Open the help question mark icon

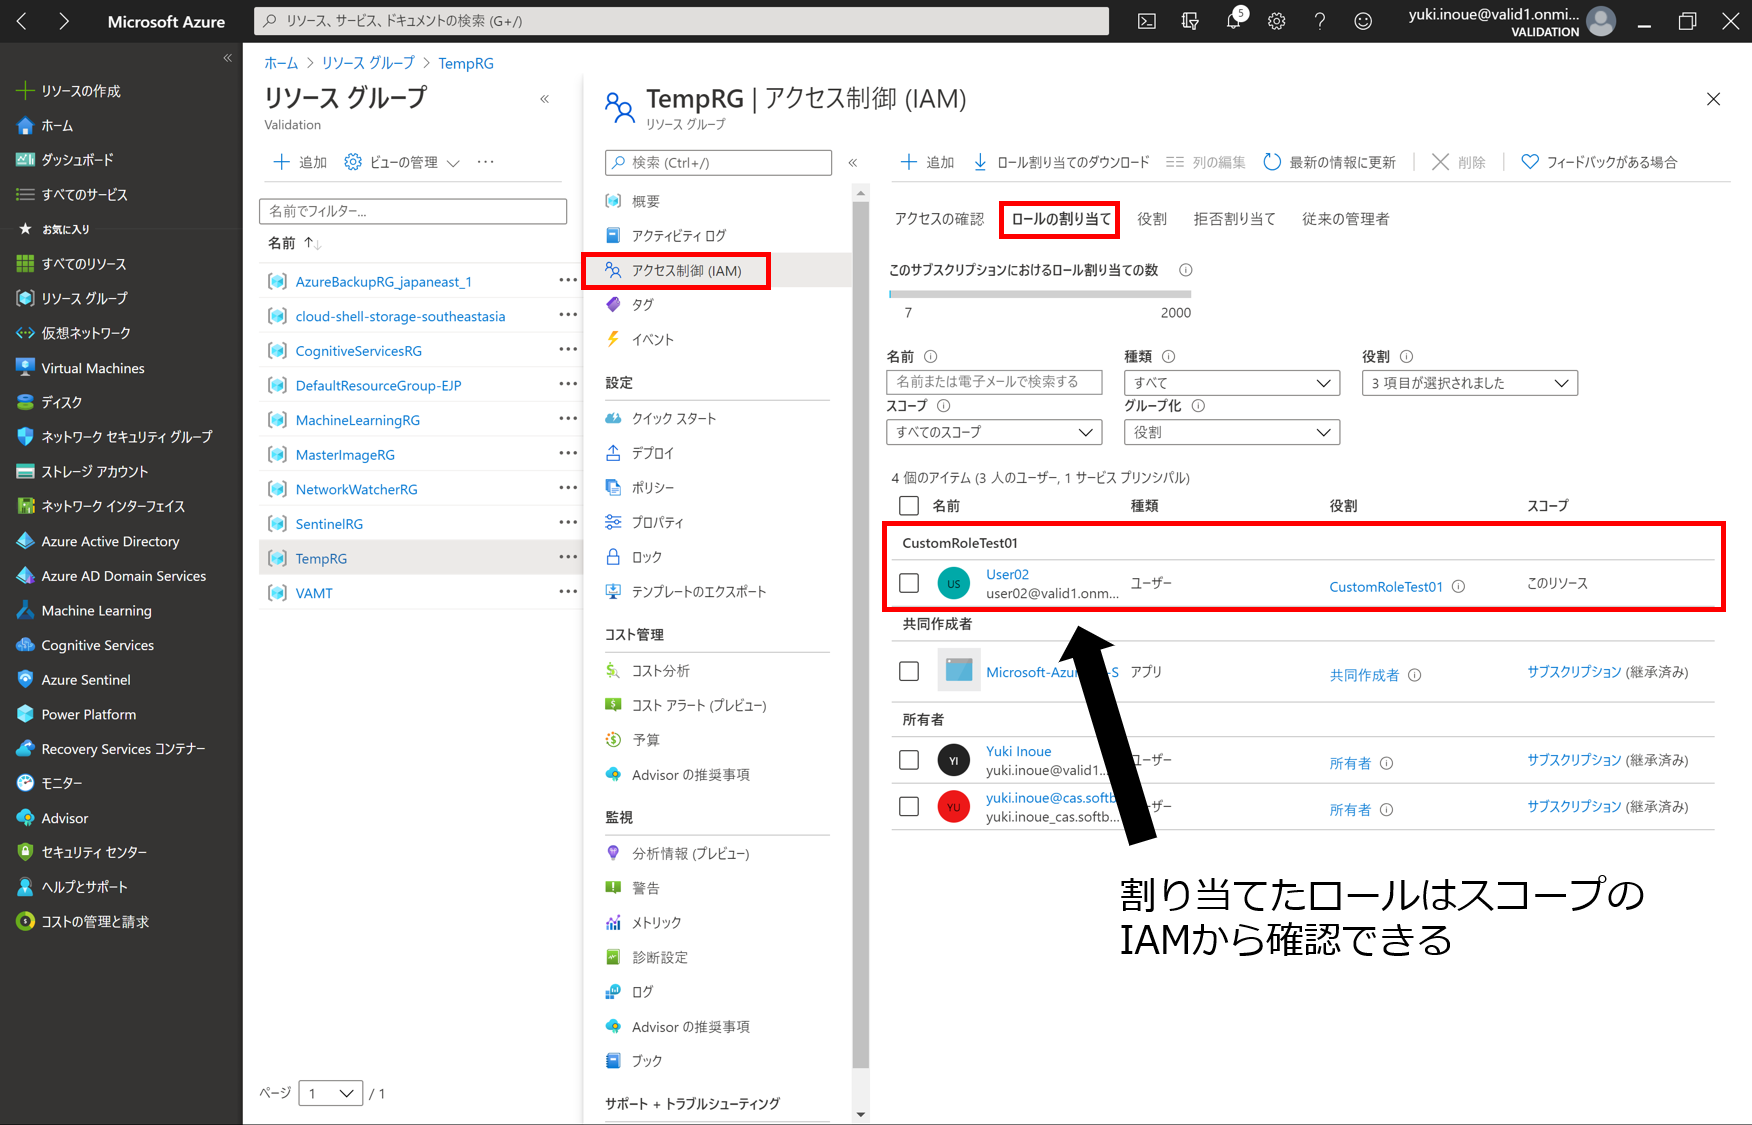1320,21
